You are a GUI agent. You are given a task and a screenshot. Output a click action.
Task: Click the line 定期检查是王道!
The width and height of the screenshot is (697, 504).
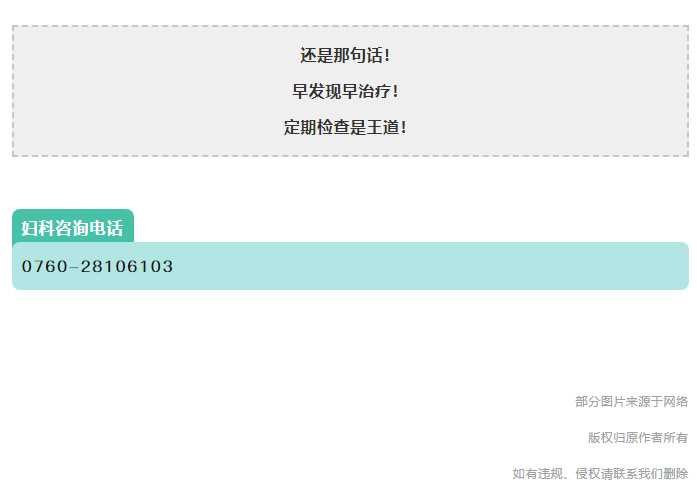(x=345, y=127)
